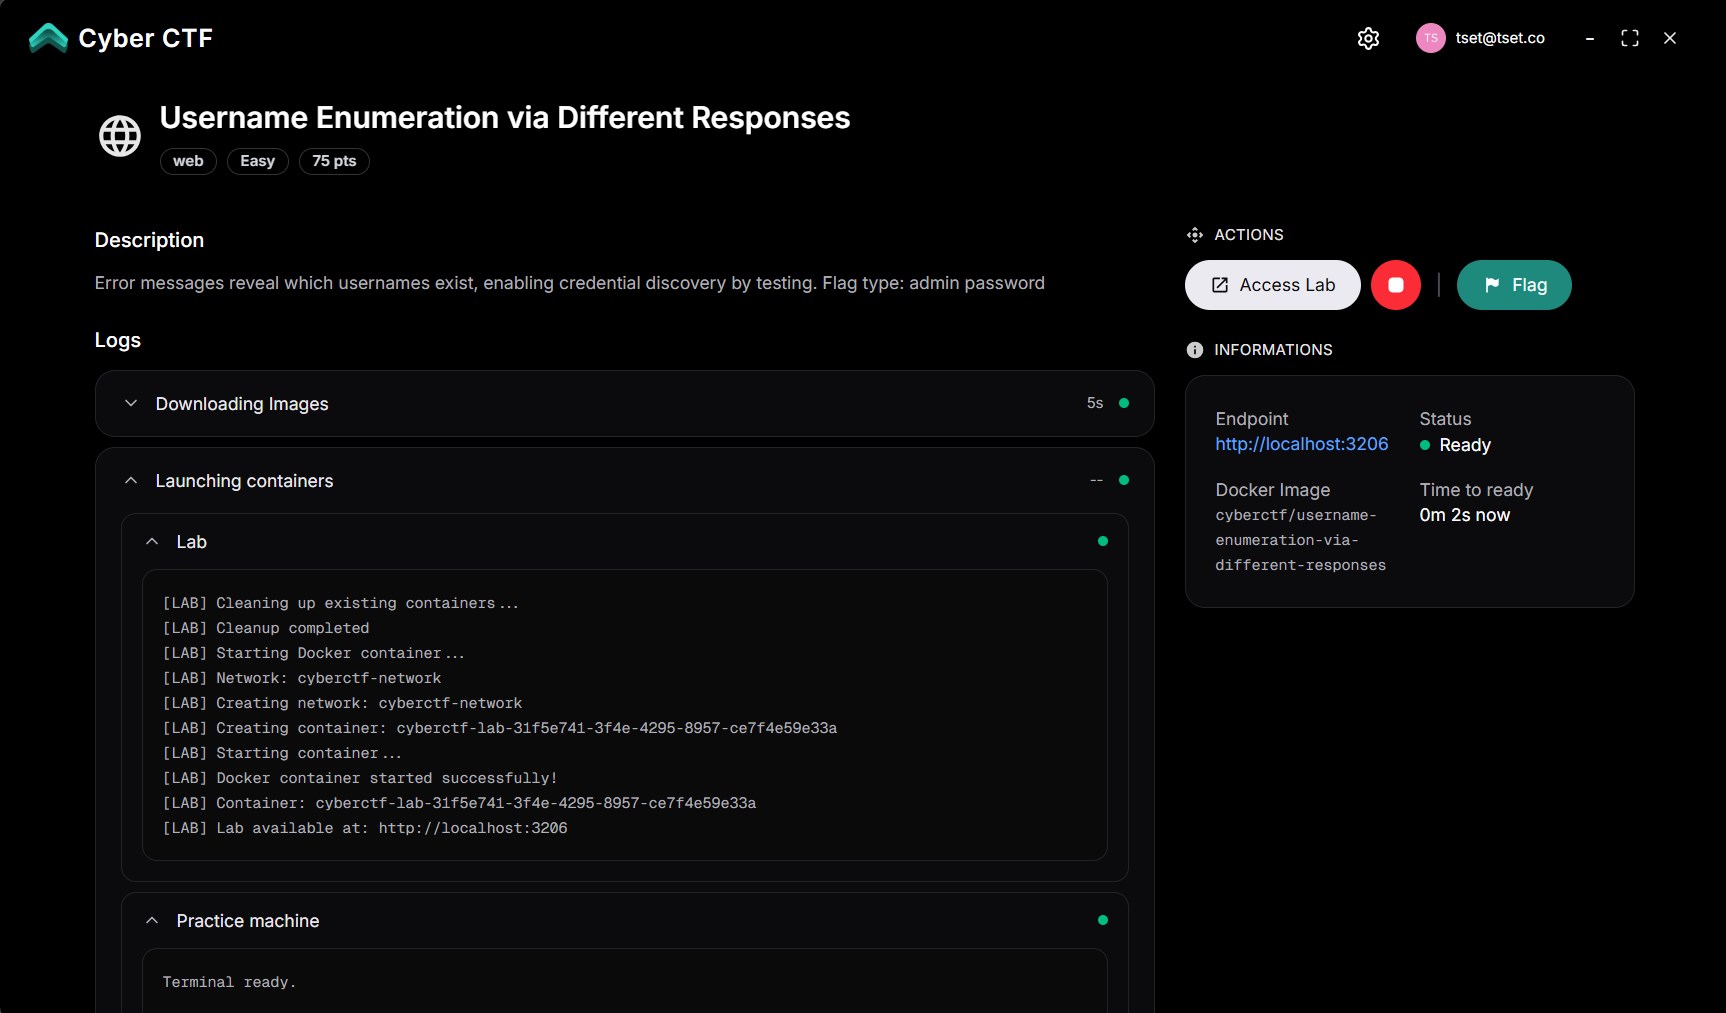1726x1013 pixels.
Task: Stop the lab with red stop button
Action: click(1395, 285)
